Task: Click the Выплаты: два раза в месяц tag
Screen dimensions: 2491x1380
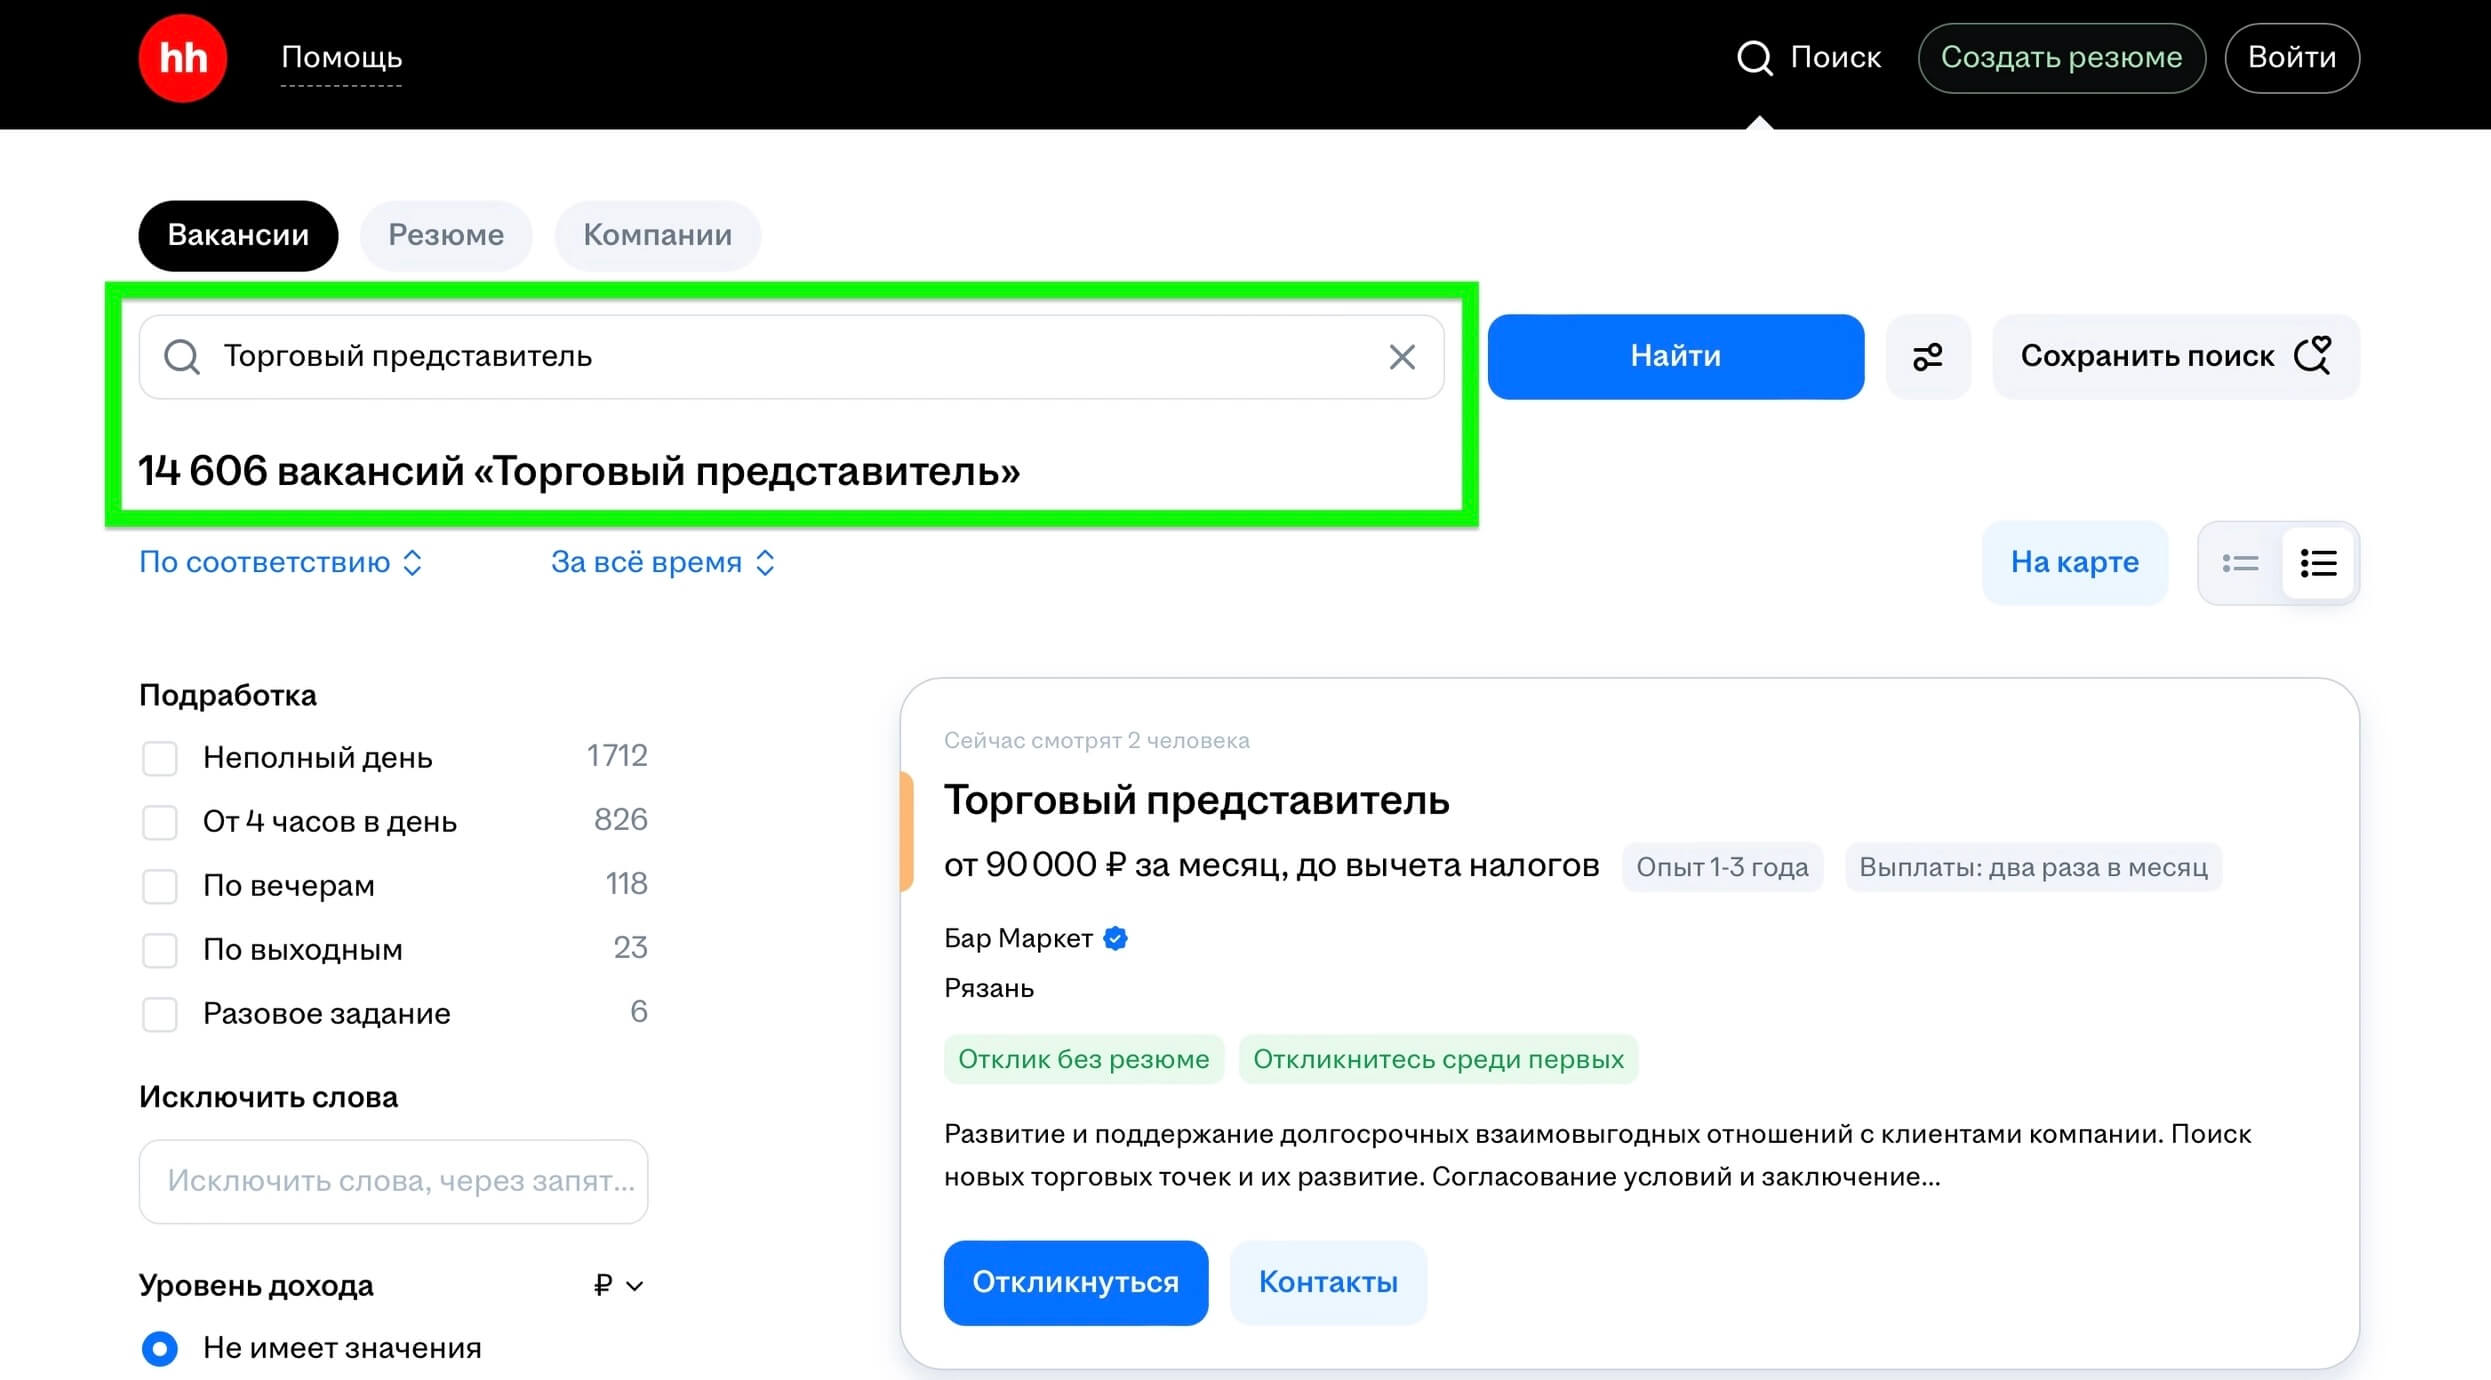Action: pyautogui.click(x=2033, y=867)
